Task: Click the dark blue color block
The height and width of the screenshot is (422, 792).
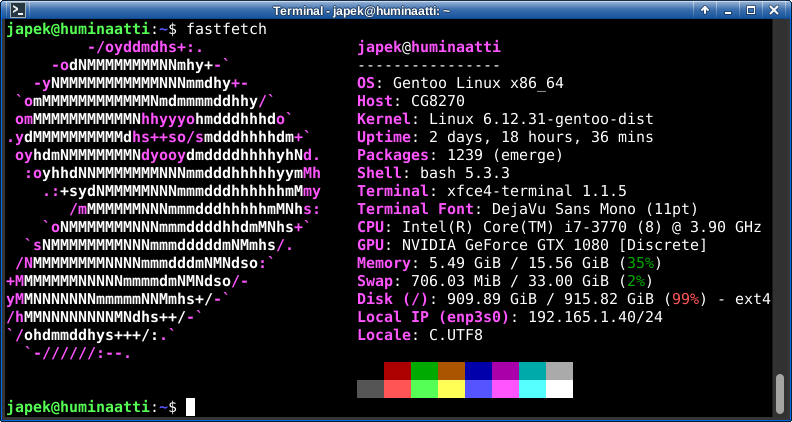Action: tap(479, 371)
